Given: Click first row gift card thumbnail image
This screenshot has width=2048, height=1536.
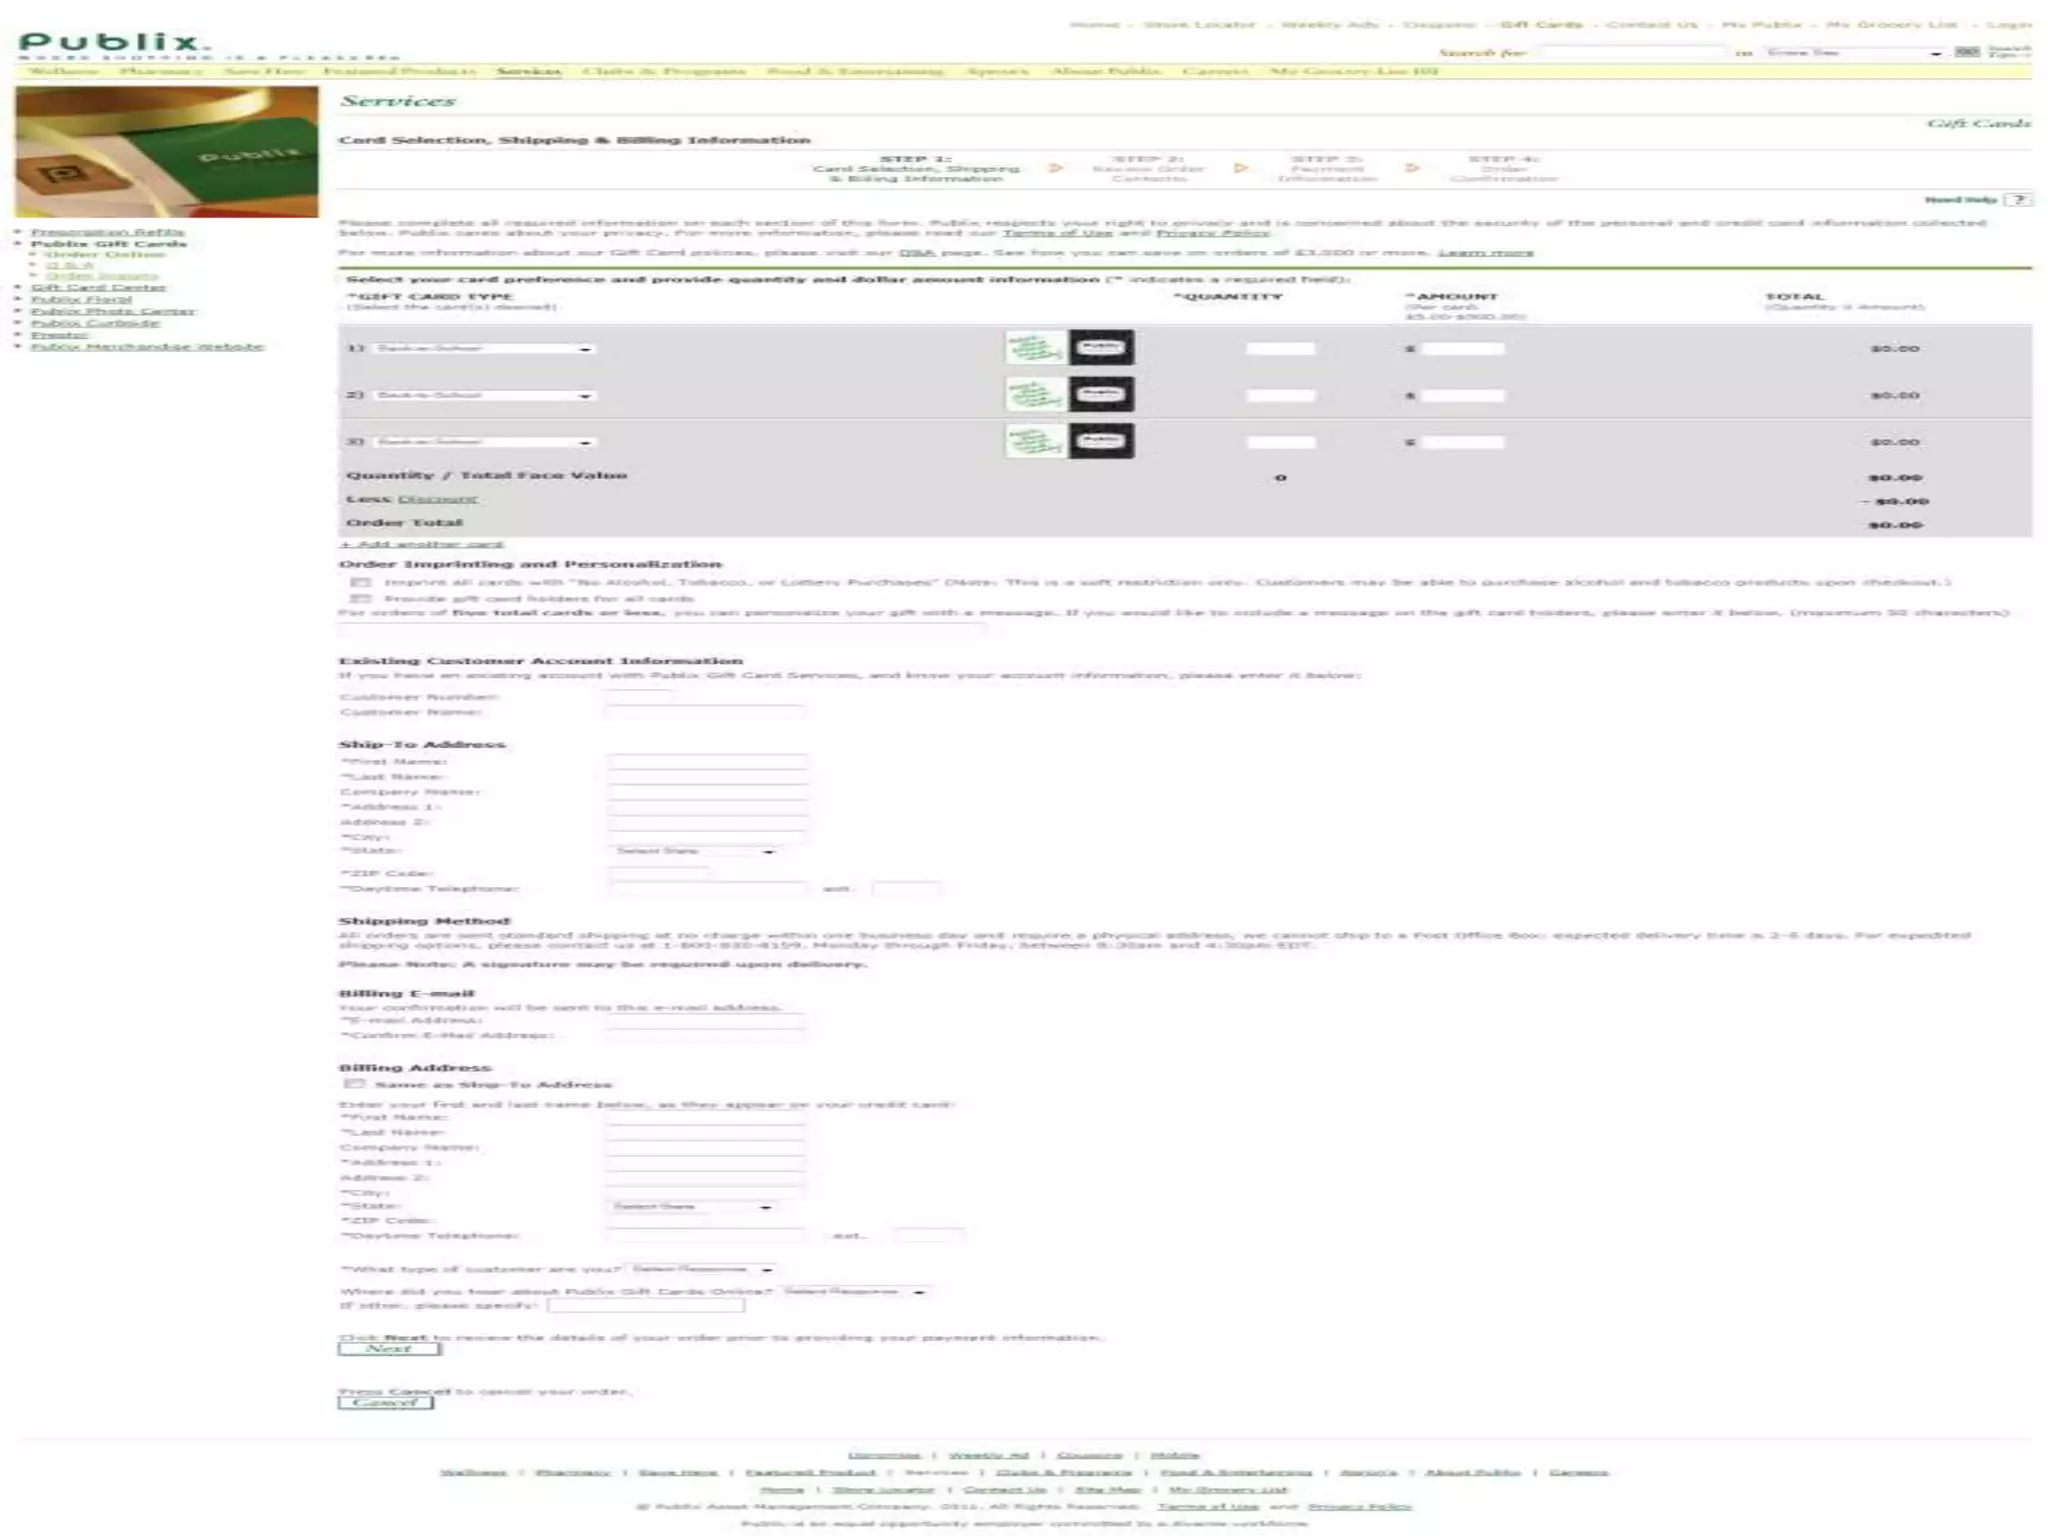Looking at the screenshot, I should pyautogui.click(x=1035, y=348).
